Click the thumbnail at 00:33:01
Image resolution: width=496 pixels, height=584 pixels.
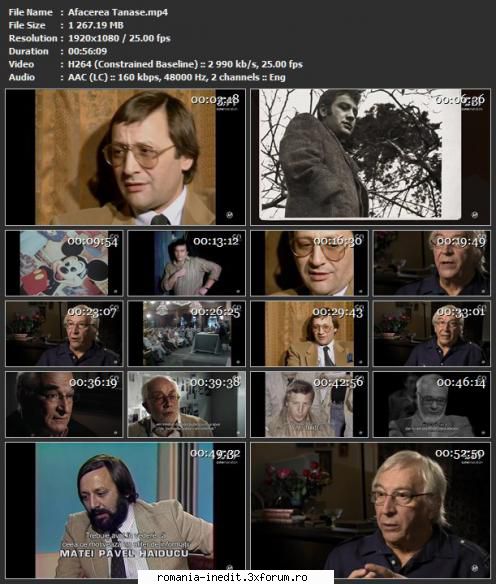432,334
